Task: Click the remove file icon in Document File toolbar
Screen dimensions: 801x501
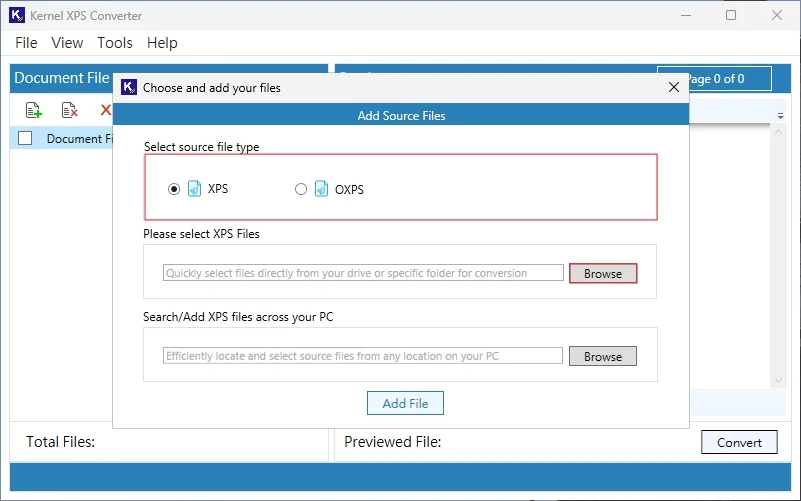Action: [x=69, y=110]
